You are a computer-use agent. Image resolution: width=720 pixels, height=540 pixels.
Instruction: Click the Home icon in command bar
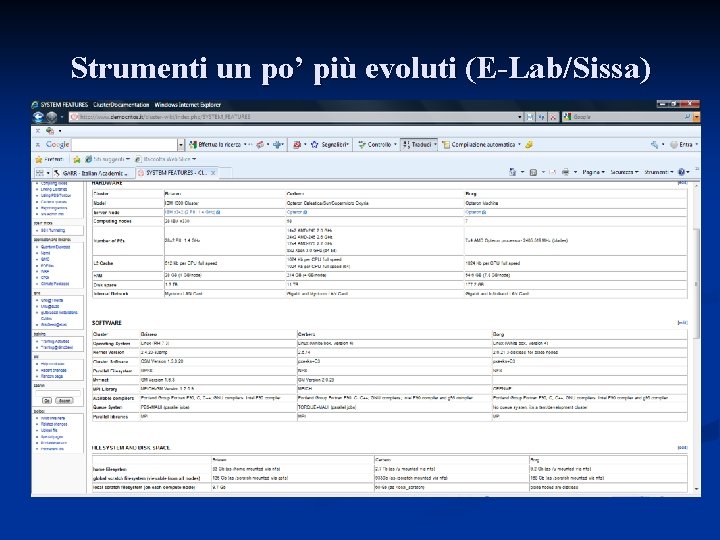pyautogui.click(x=512, y=172)
